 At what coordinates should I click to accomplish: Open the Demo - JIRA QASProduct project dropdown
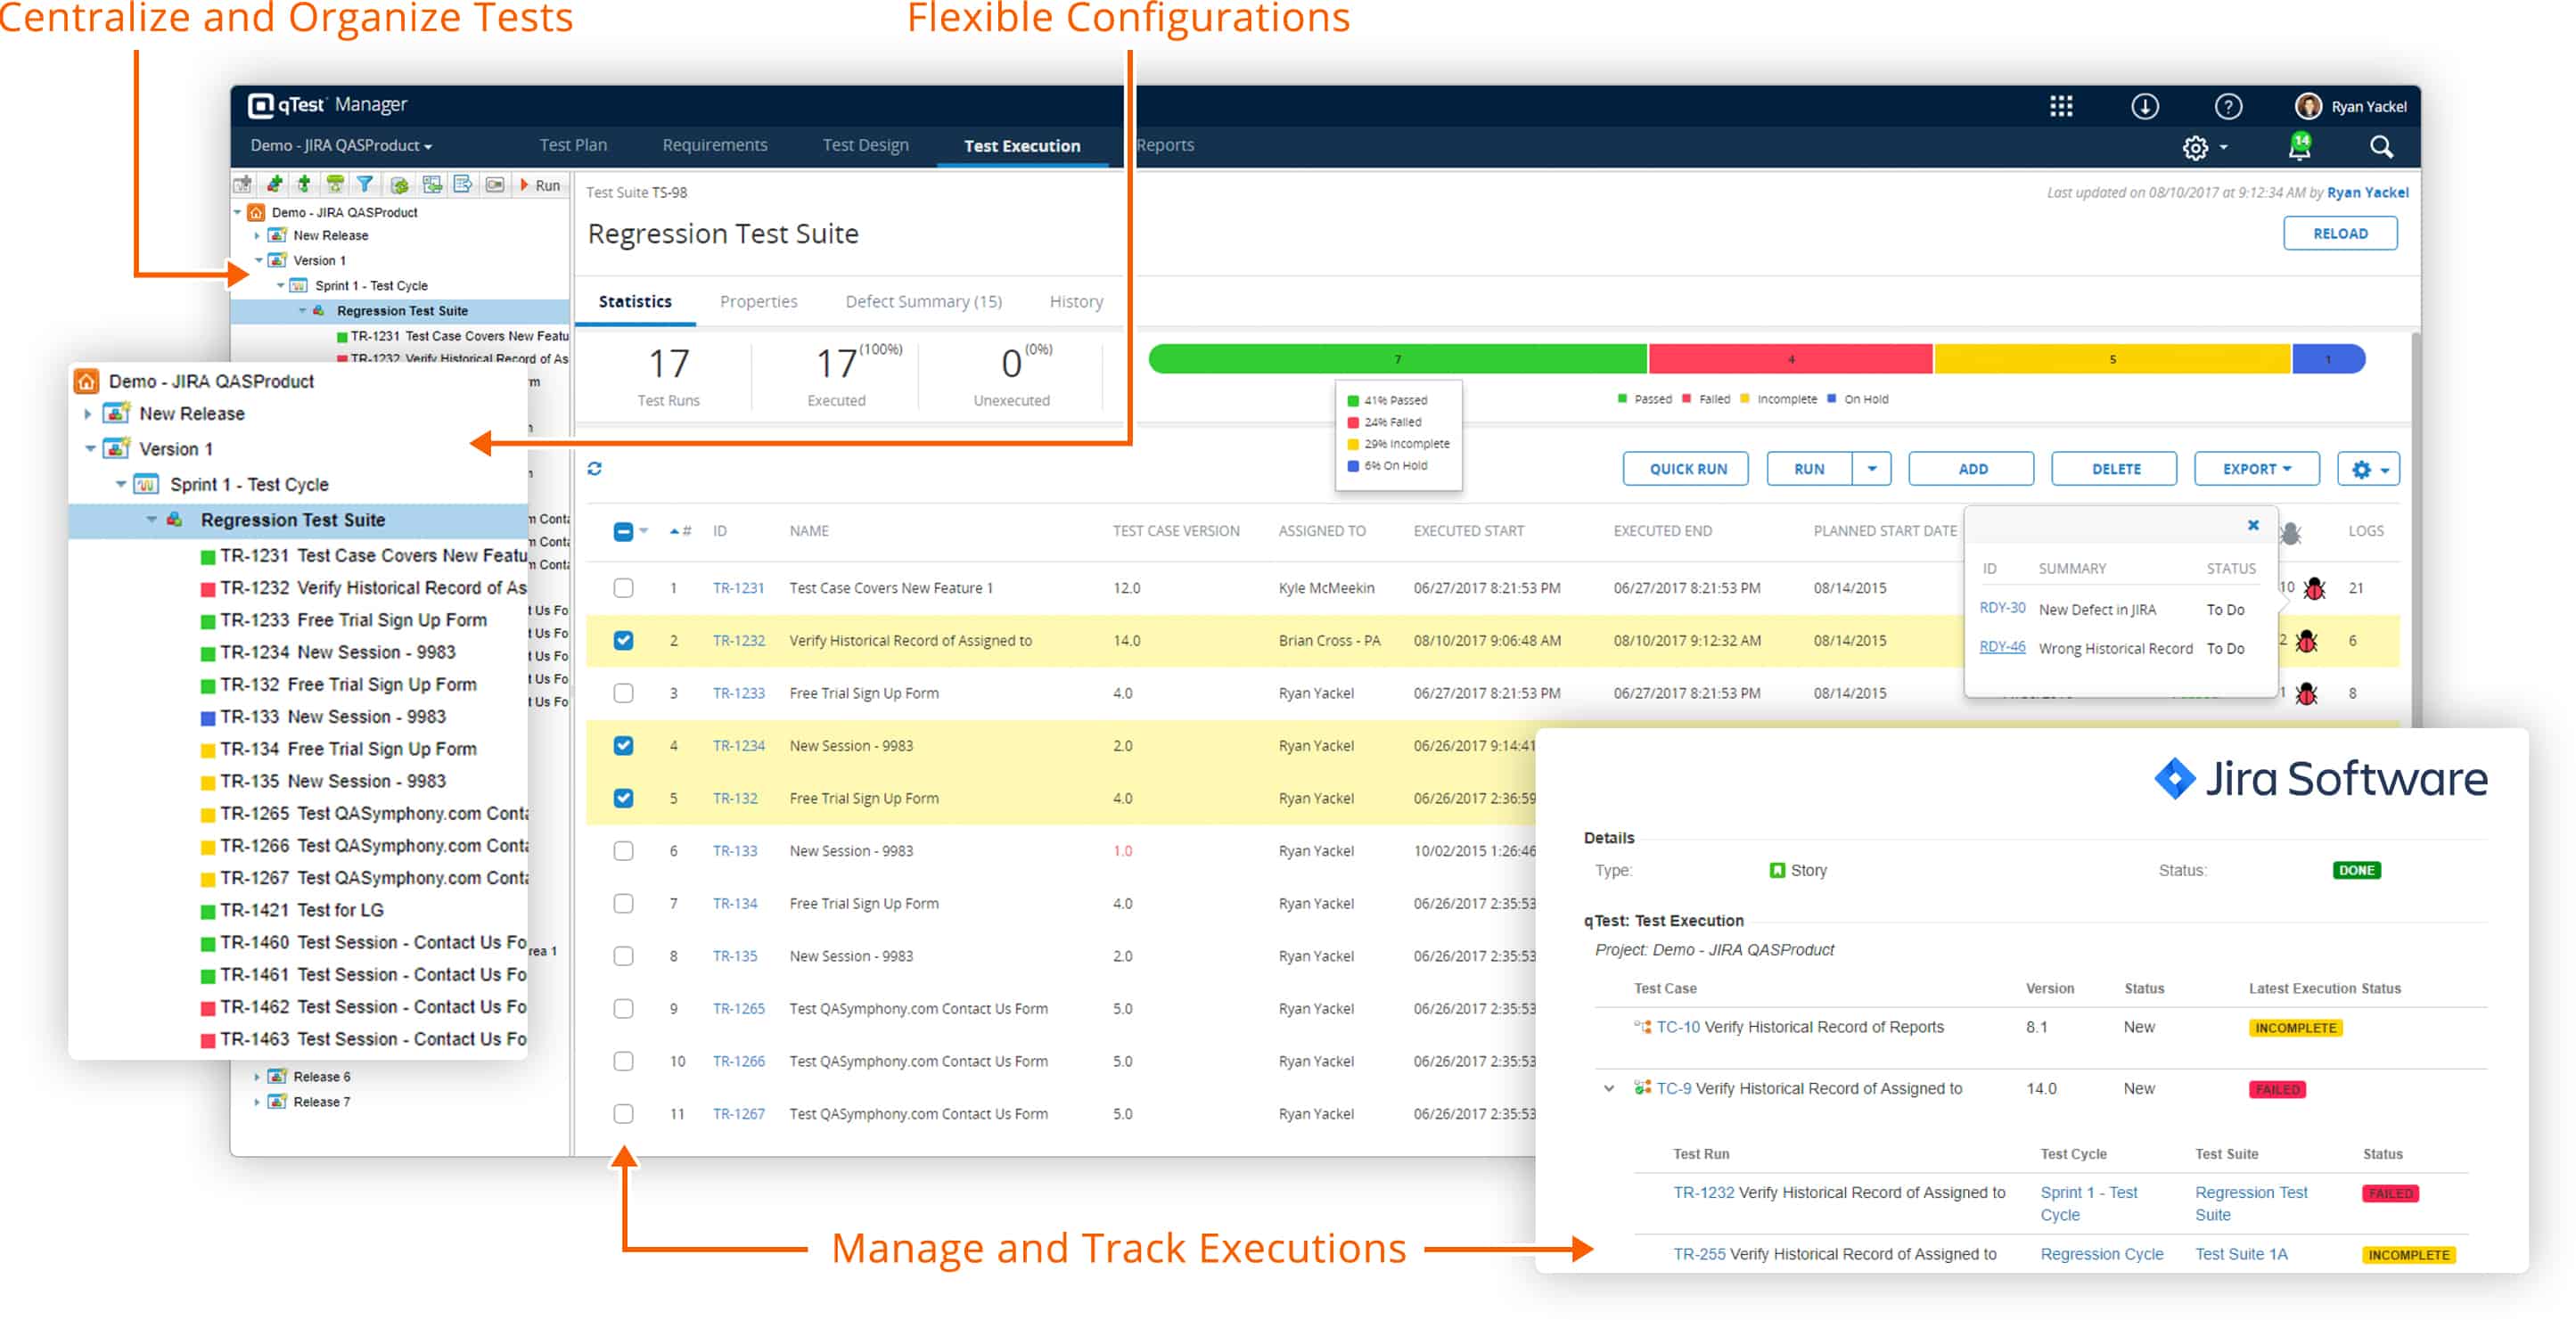click(341, 145)
